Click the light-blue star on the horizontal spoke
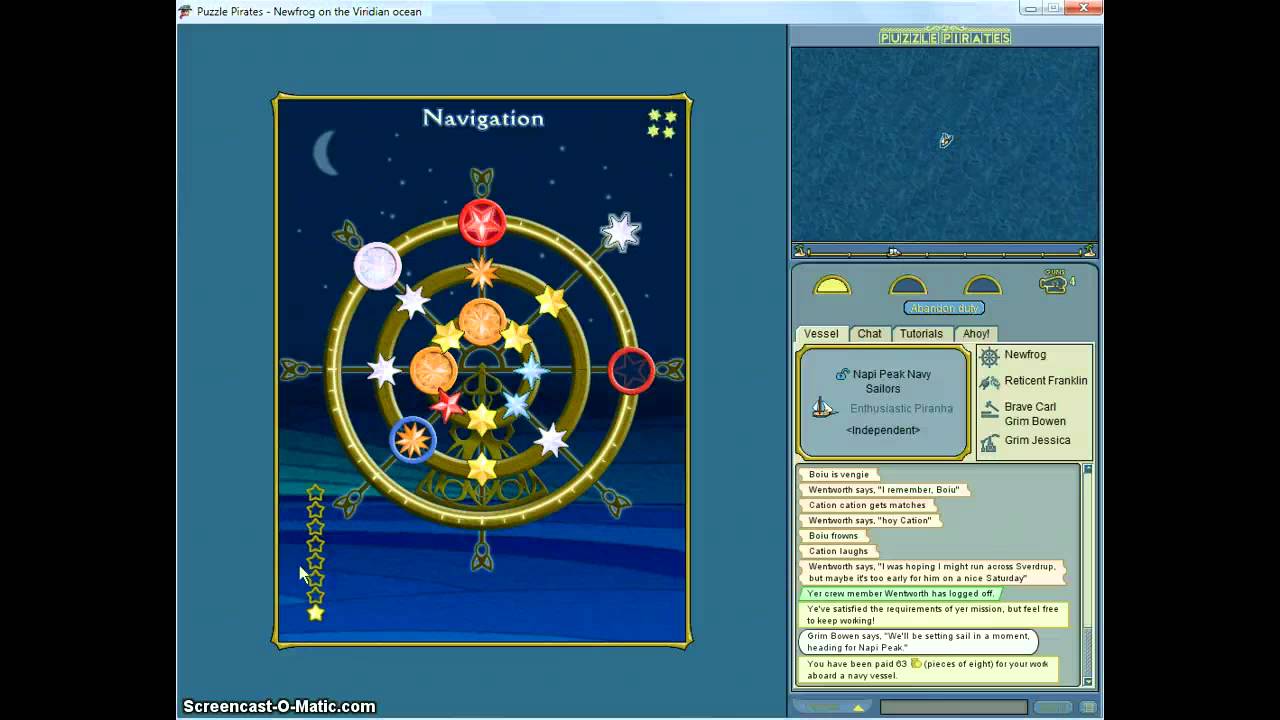This screenshot has height=720, width=1280. [x=530, y=370]
